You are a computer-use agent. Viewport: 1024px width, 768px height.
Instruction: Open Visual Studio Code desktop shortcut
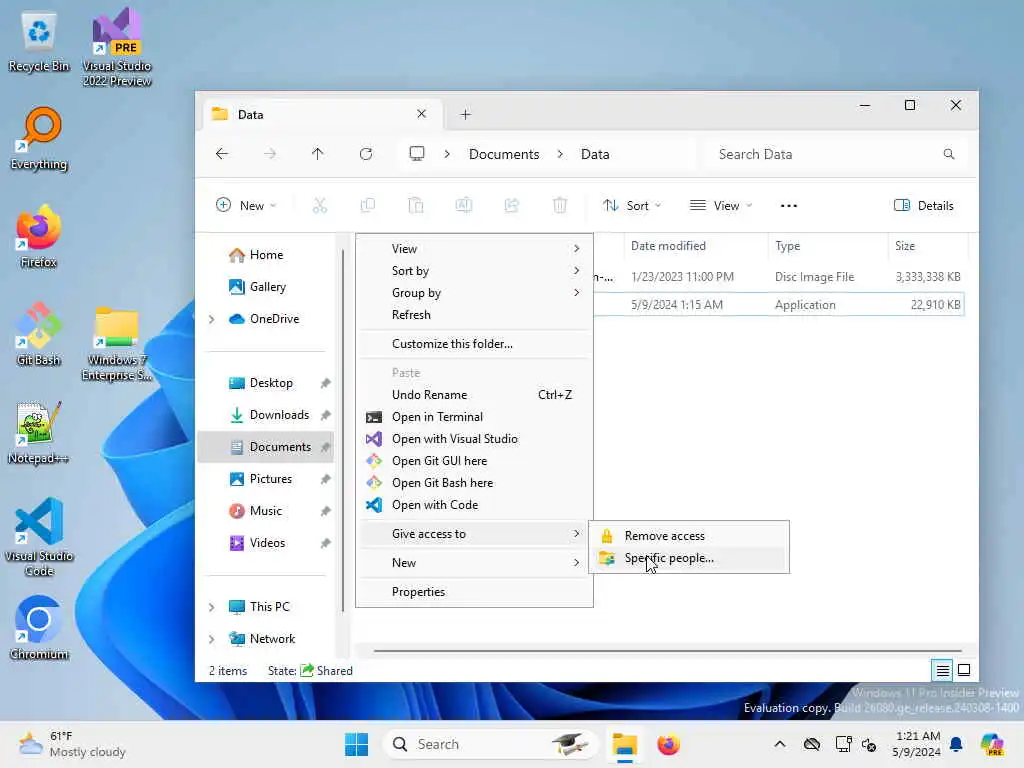(x=39, y=537)
